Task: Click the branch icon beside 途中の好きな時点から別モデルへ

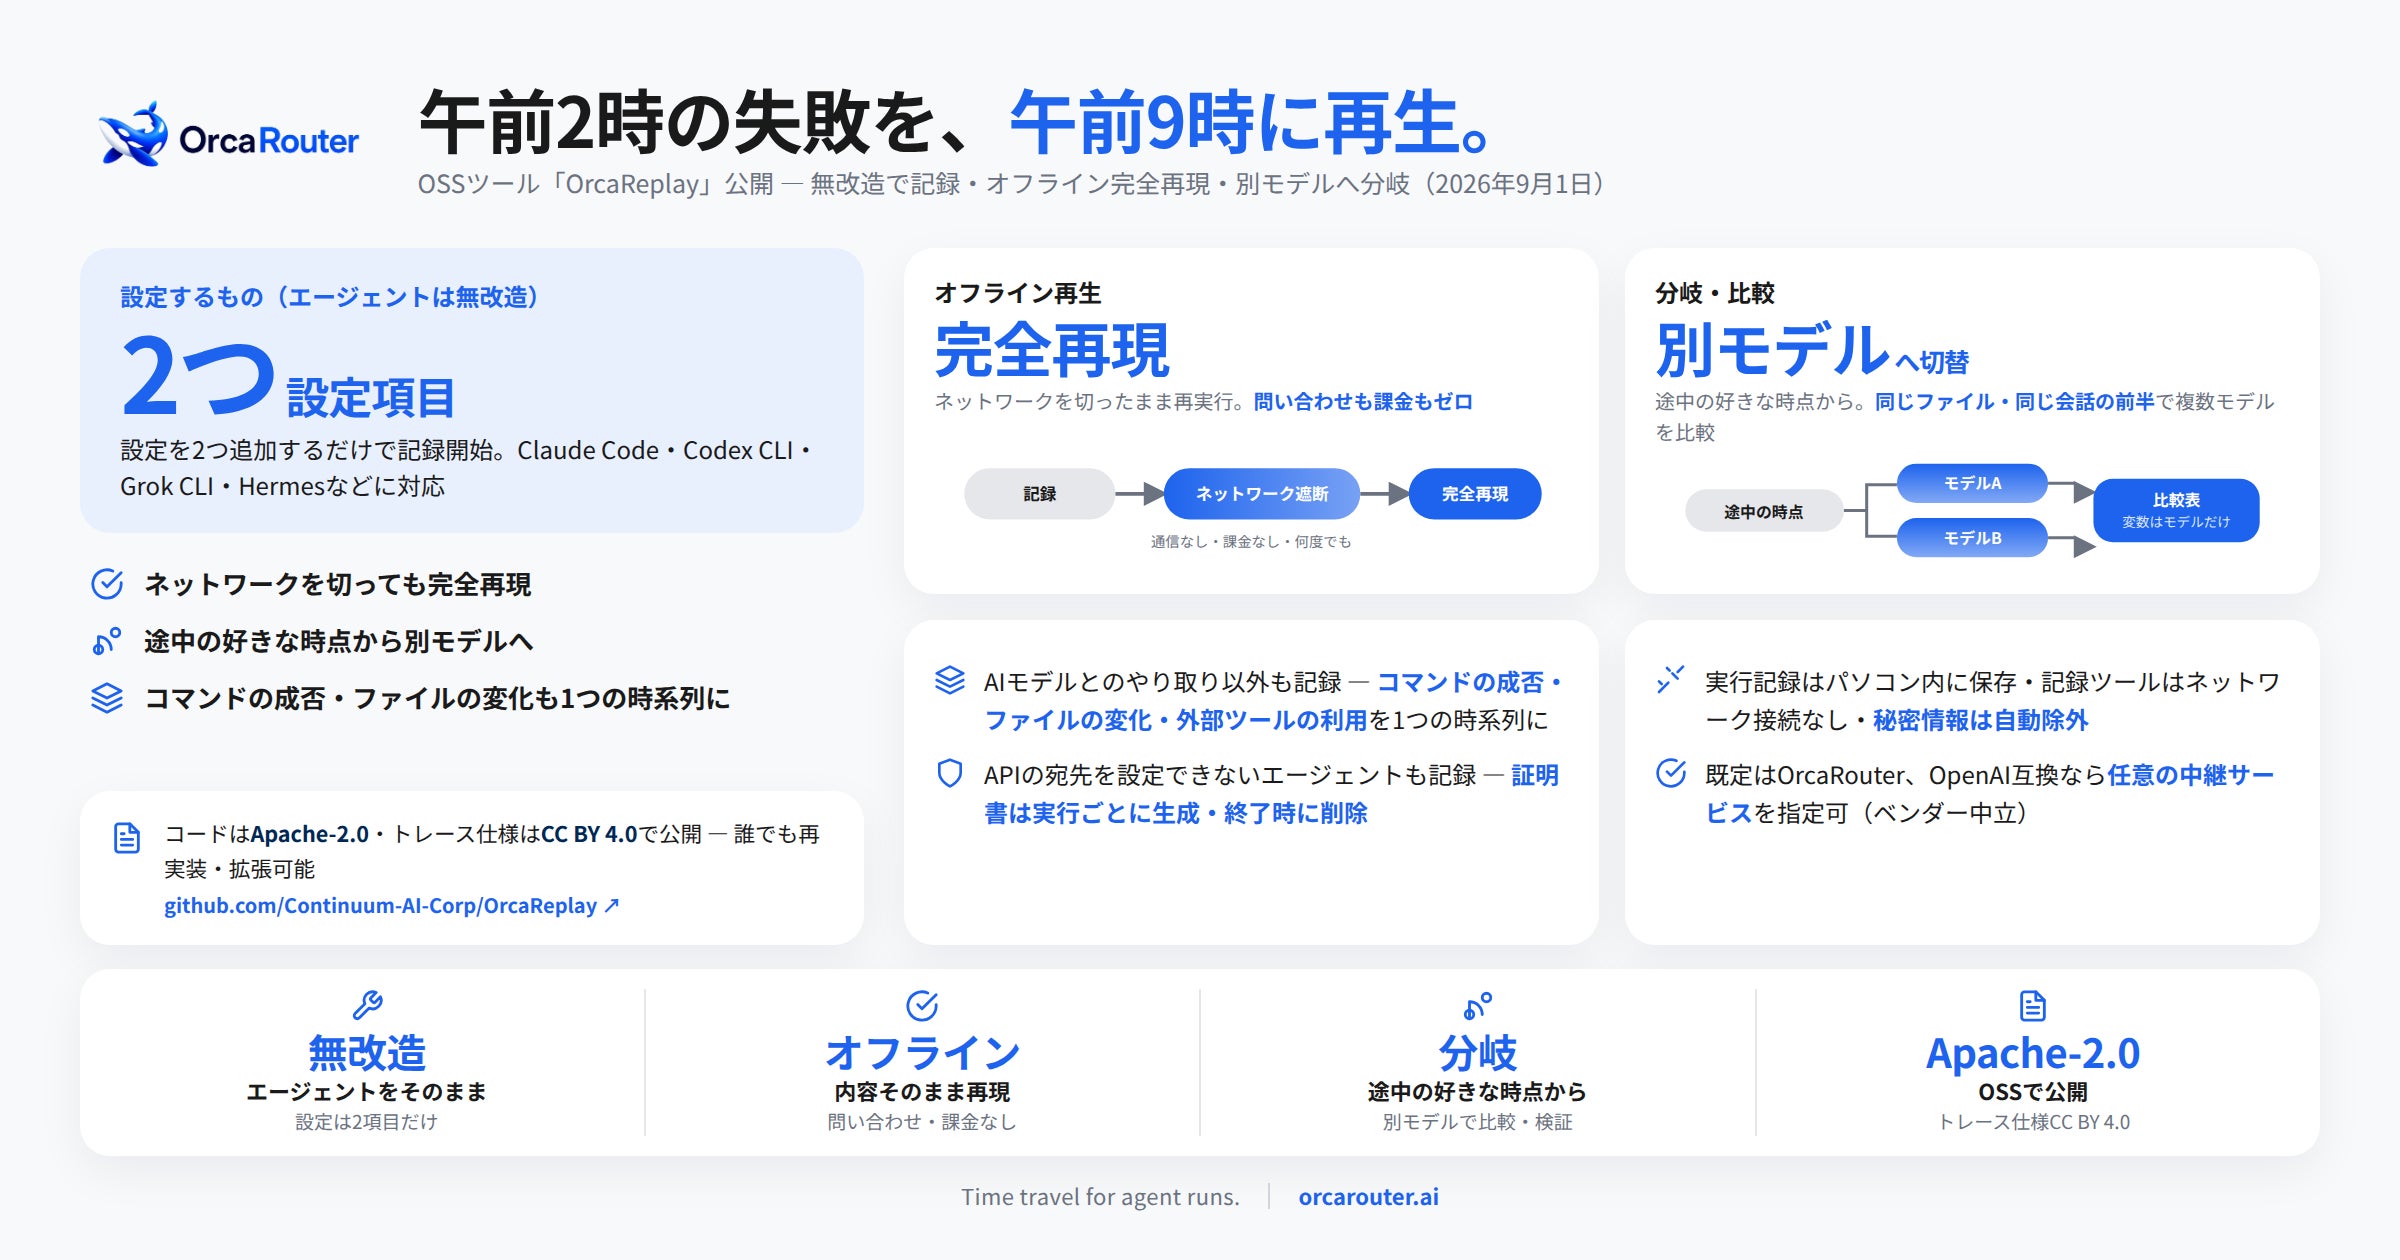Action: tap(107, 641)
